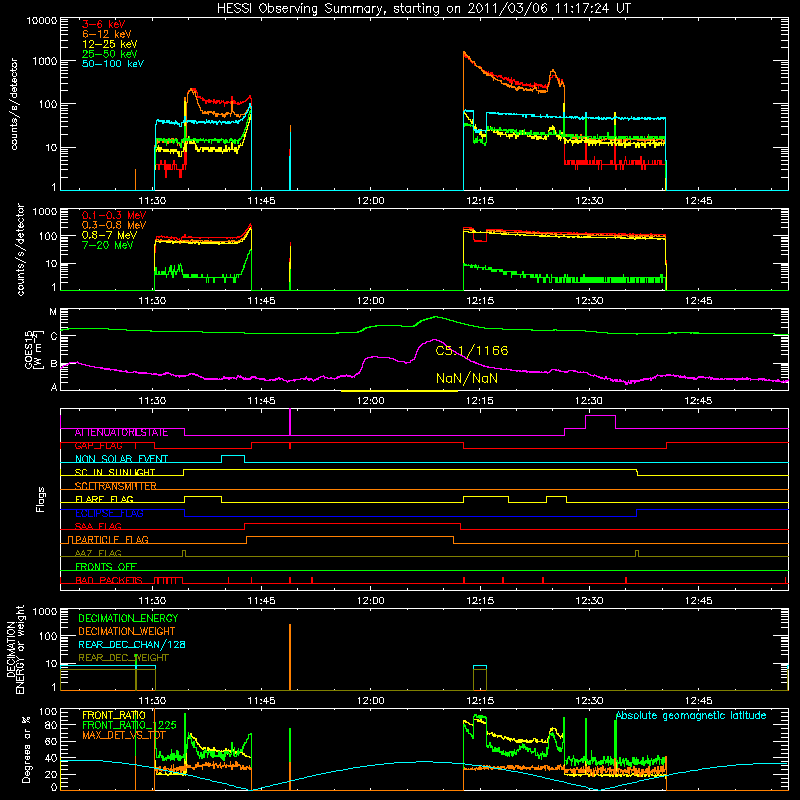Click the 12:00 tick label under top plot
The width and height of the screenshot is (800, 800).
(371, 201)
